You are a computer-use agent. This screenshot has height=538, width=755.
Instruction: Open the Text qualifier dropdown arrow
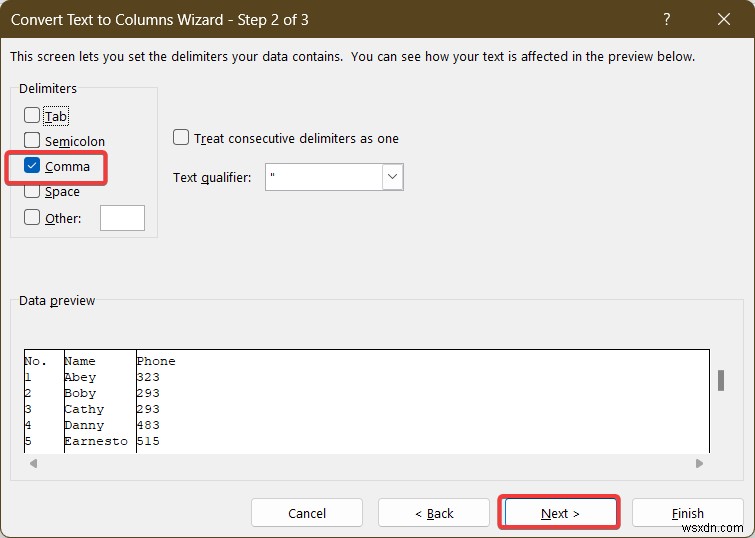pyautogui.click(x=392, y=177)
